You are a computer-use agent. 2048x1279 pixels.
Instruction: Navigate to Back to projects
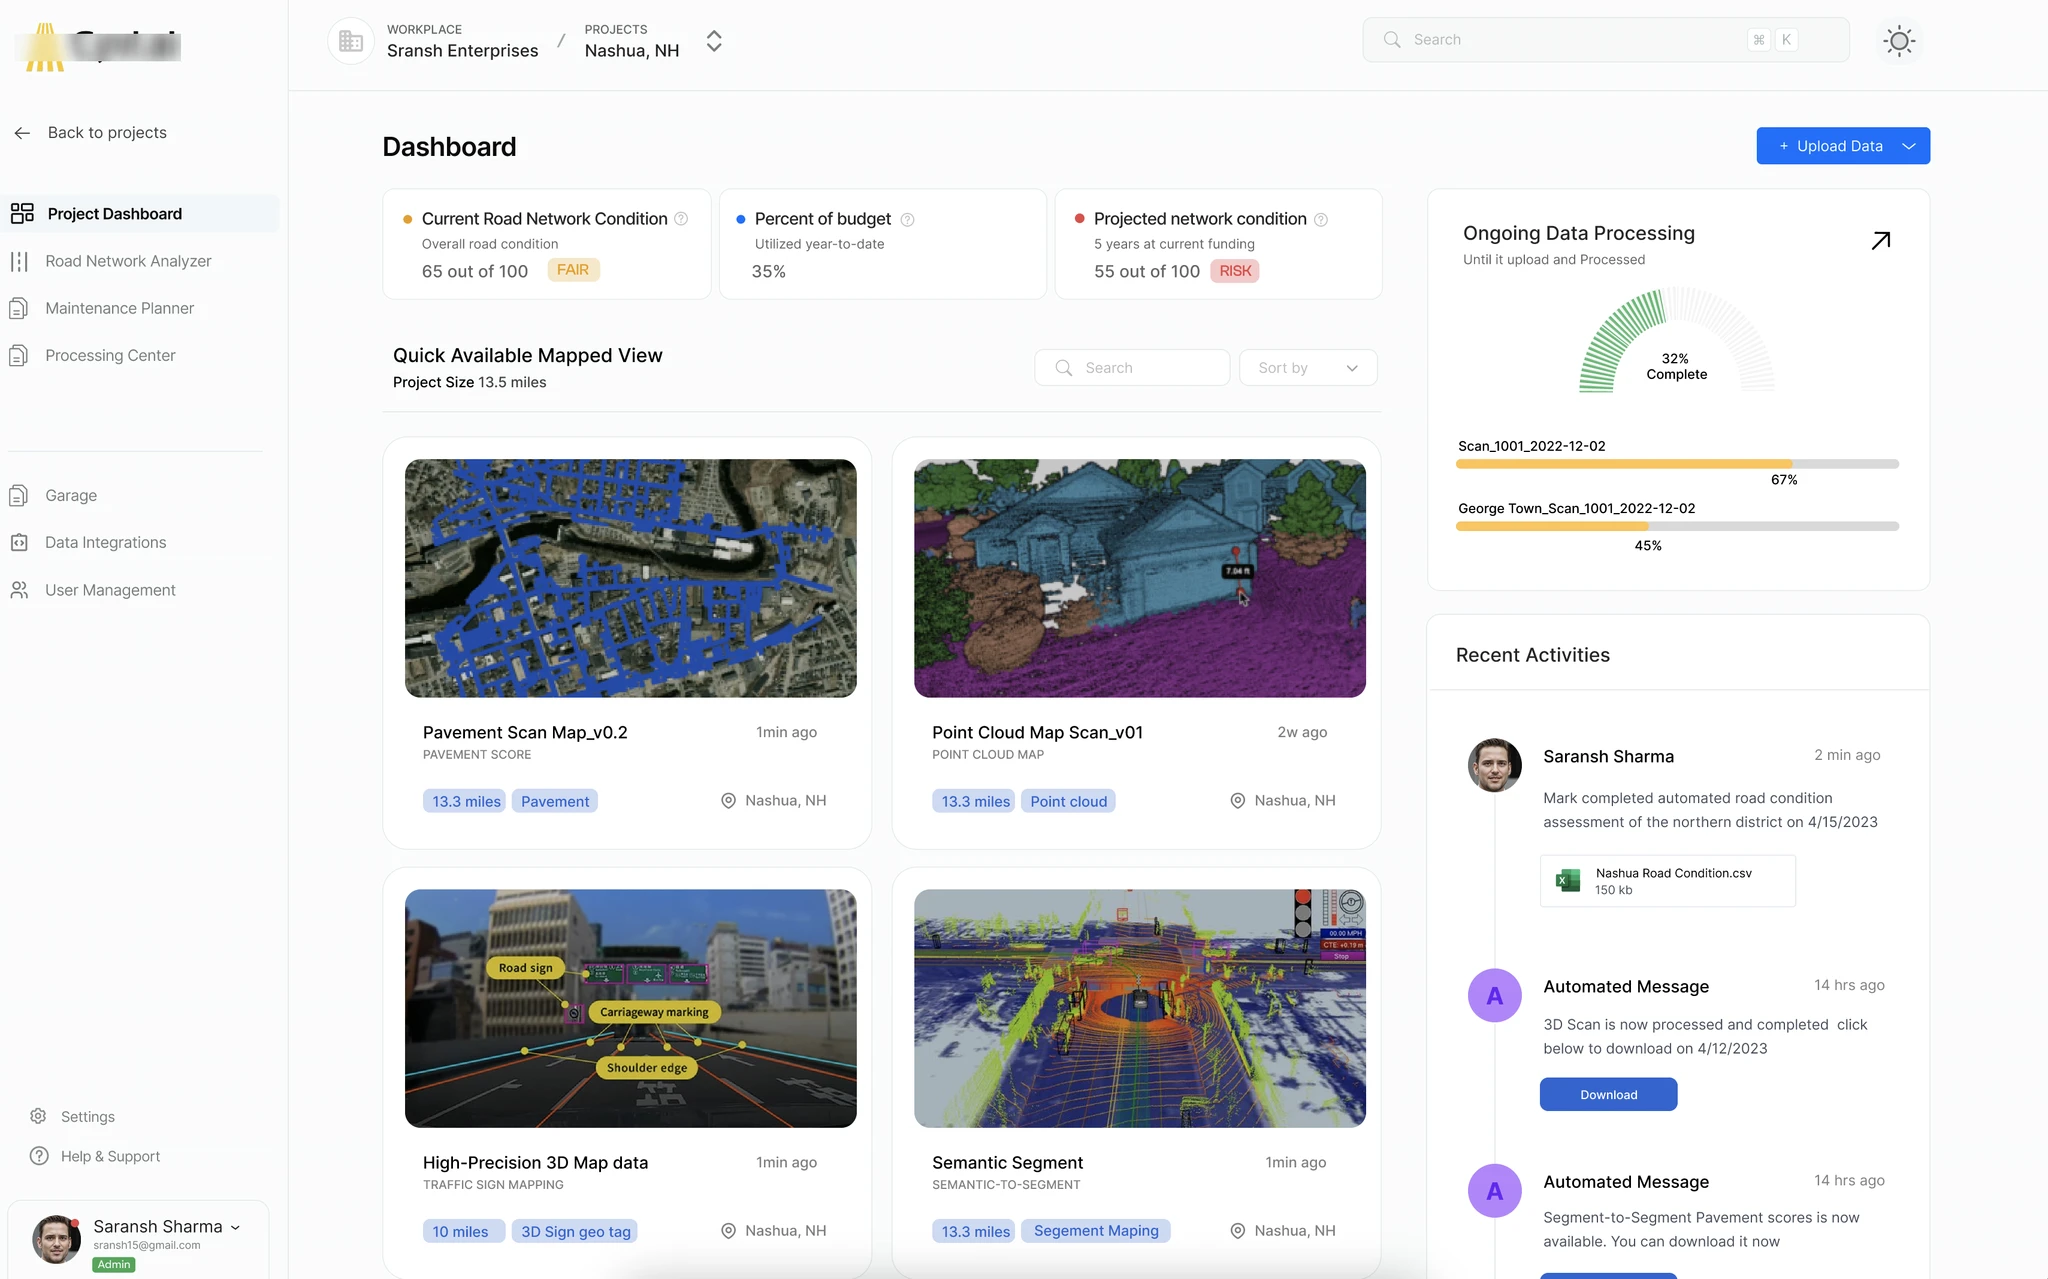106,132
